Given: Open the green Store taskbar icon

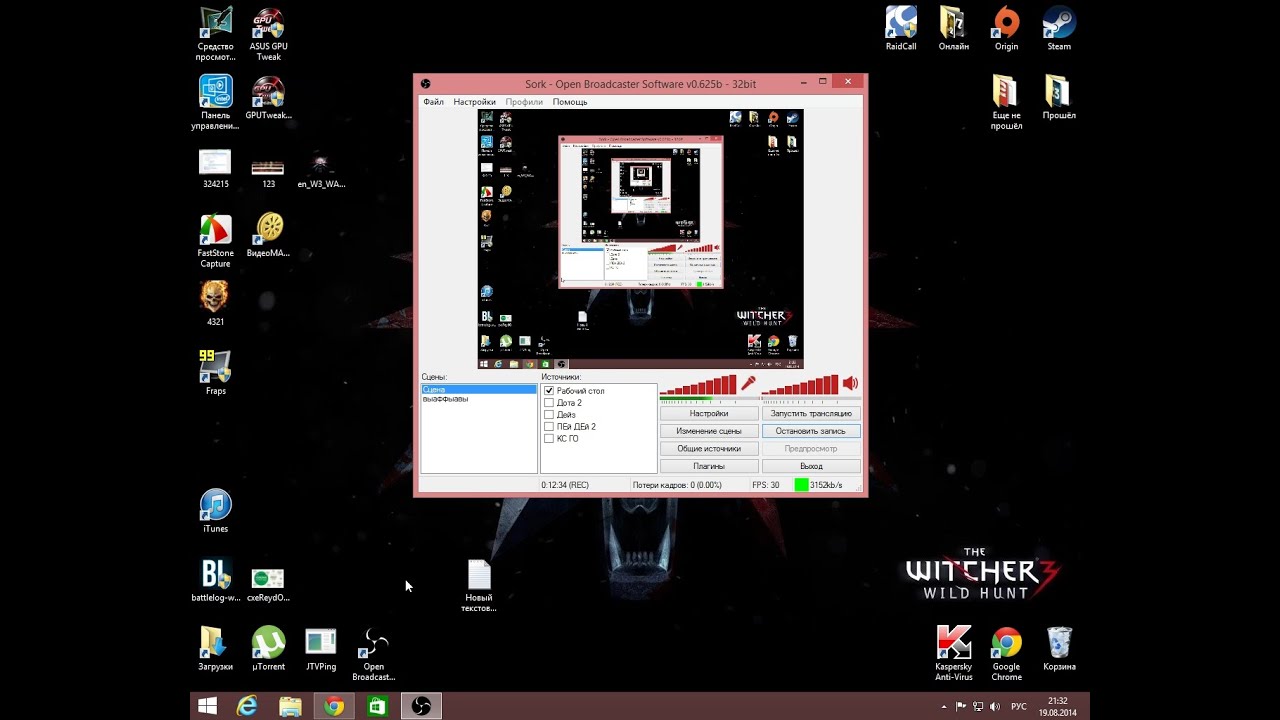Looking at the screenshot, I should click(x=377, y=706).
